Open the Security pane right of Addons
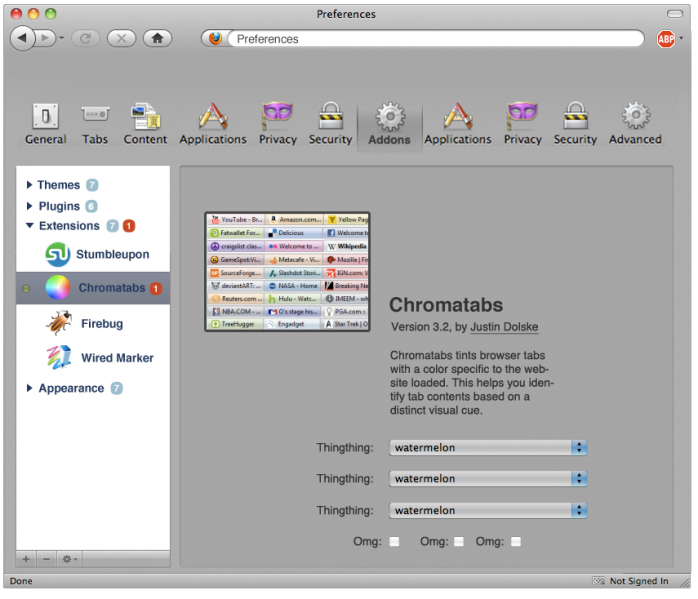This screenshot has width=698, height=599. click(575, 124)
